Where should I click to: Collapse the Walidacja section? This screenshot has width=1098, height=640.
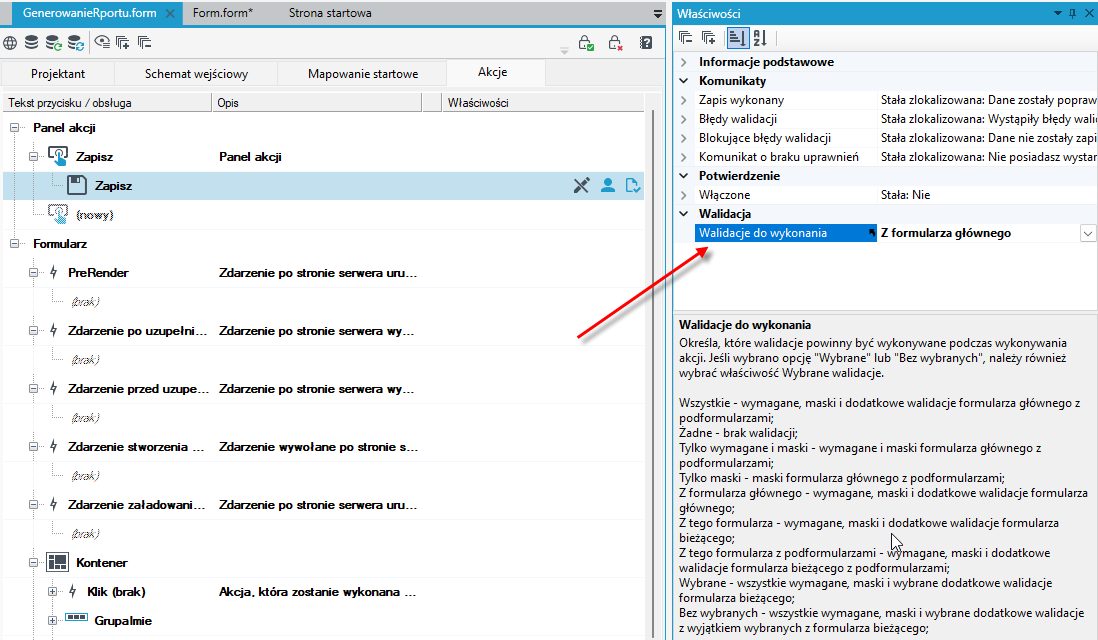(x=684, y=214)
